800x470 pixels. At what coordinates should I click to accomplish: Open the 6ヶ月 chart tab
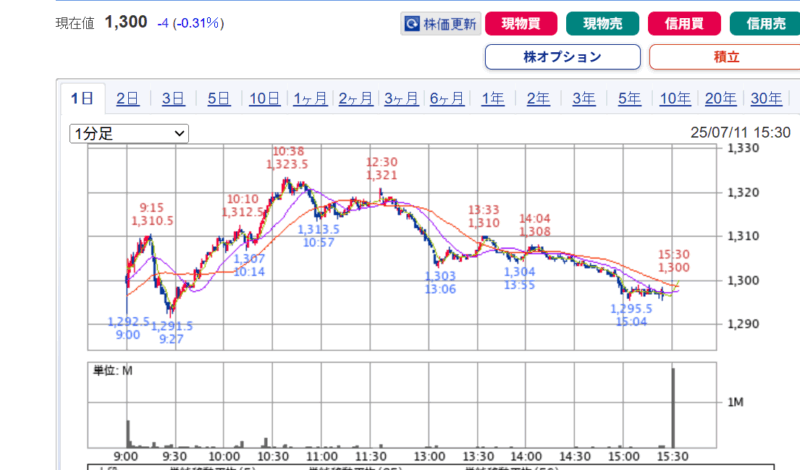(447, 98)
